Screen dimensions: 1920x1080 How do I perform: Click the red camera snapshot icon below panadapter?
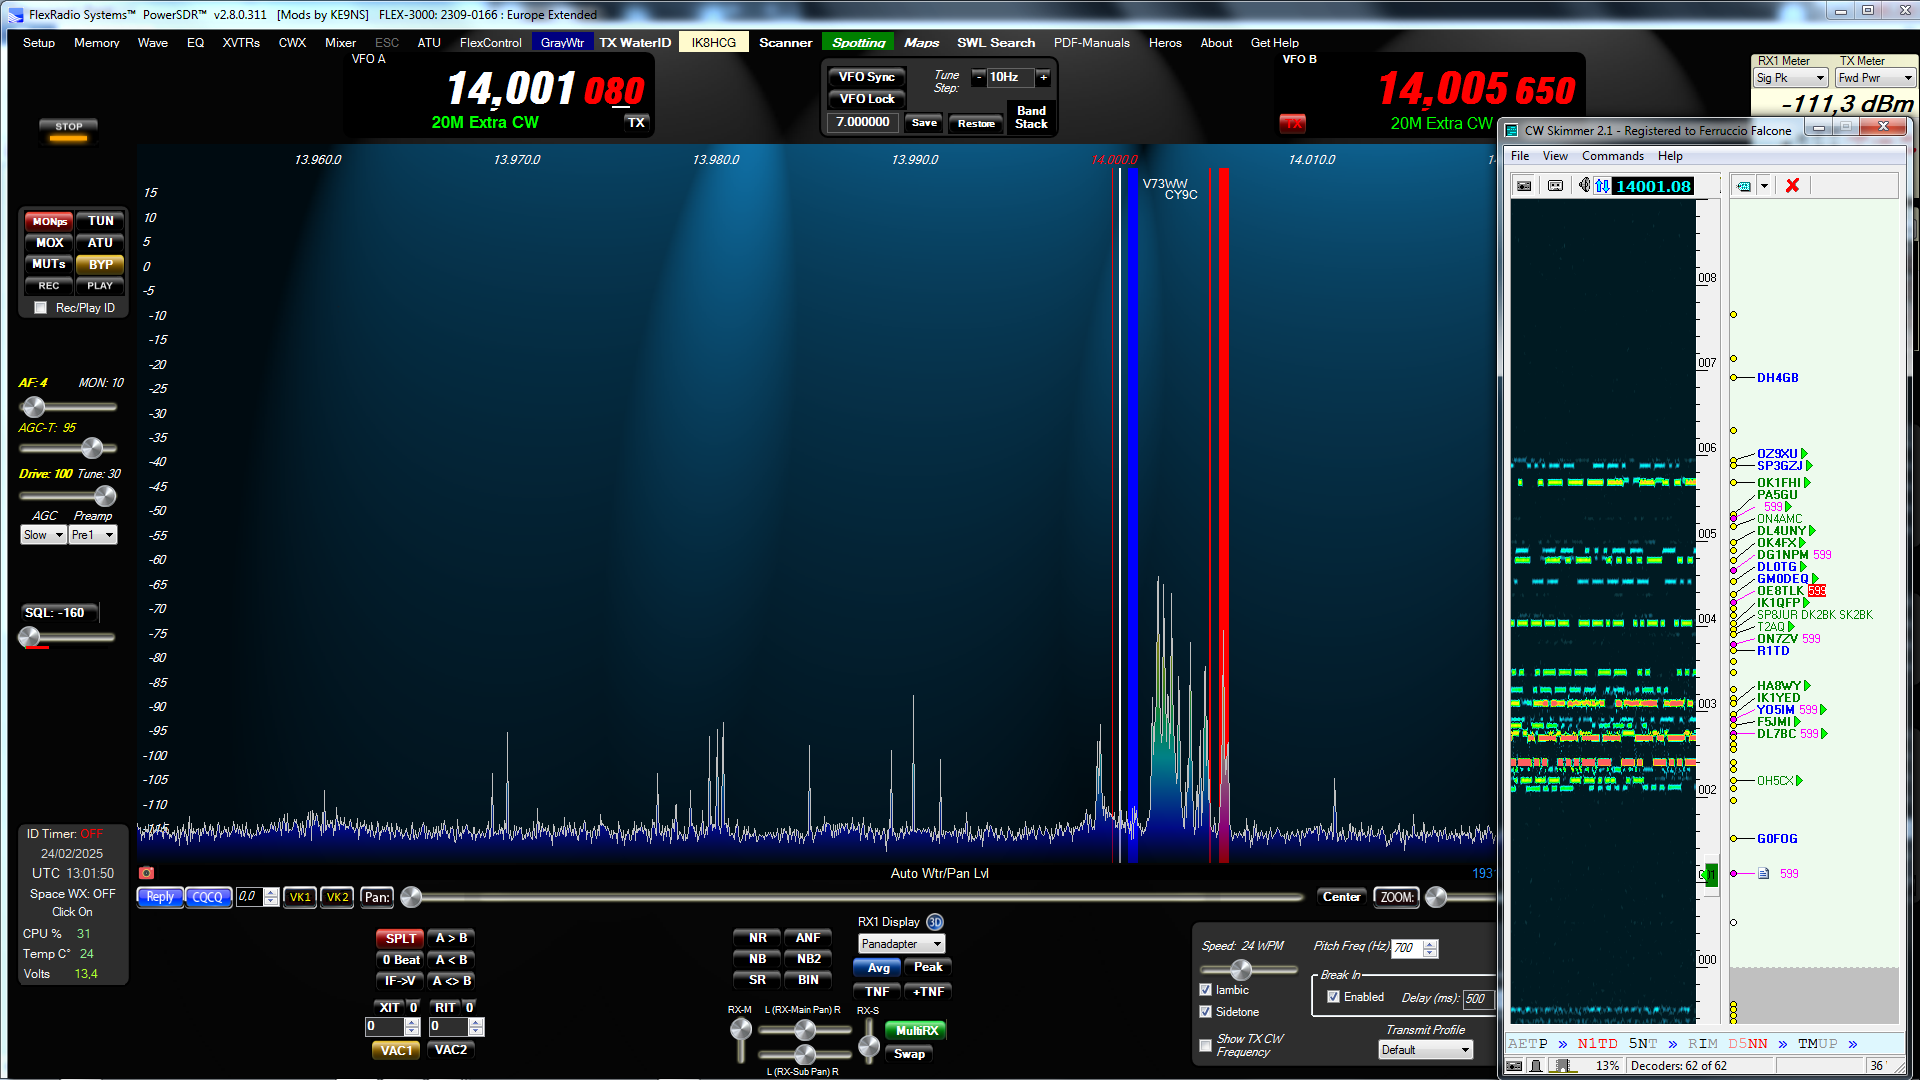[147, 873]
